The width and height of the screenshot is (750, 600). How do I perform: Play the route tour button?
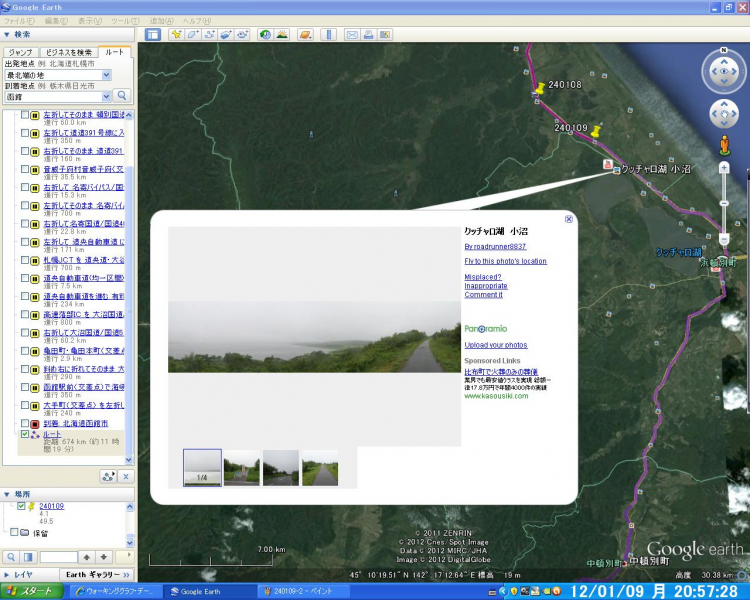click(x=109, y=476)
